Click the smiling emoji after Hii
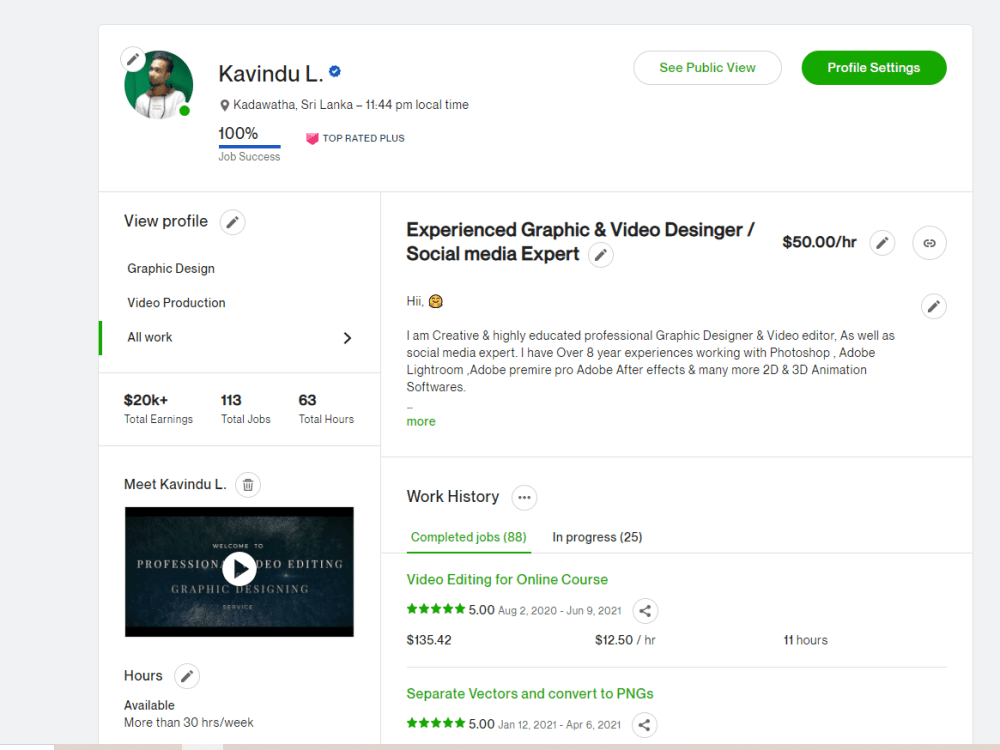 [x=436, y=301]
